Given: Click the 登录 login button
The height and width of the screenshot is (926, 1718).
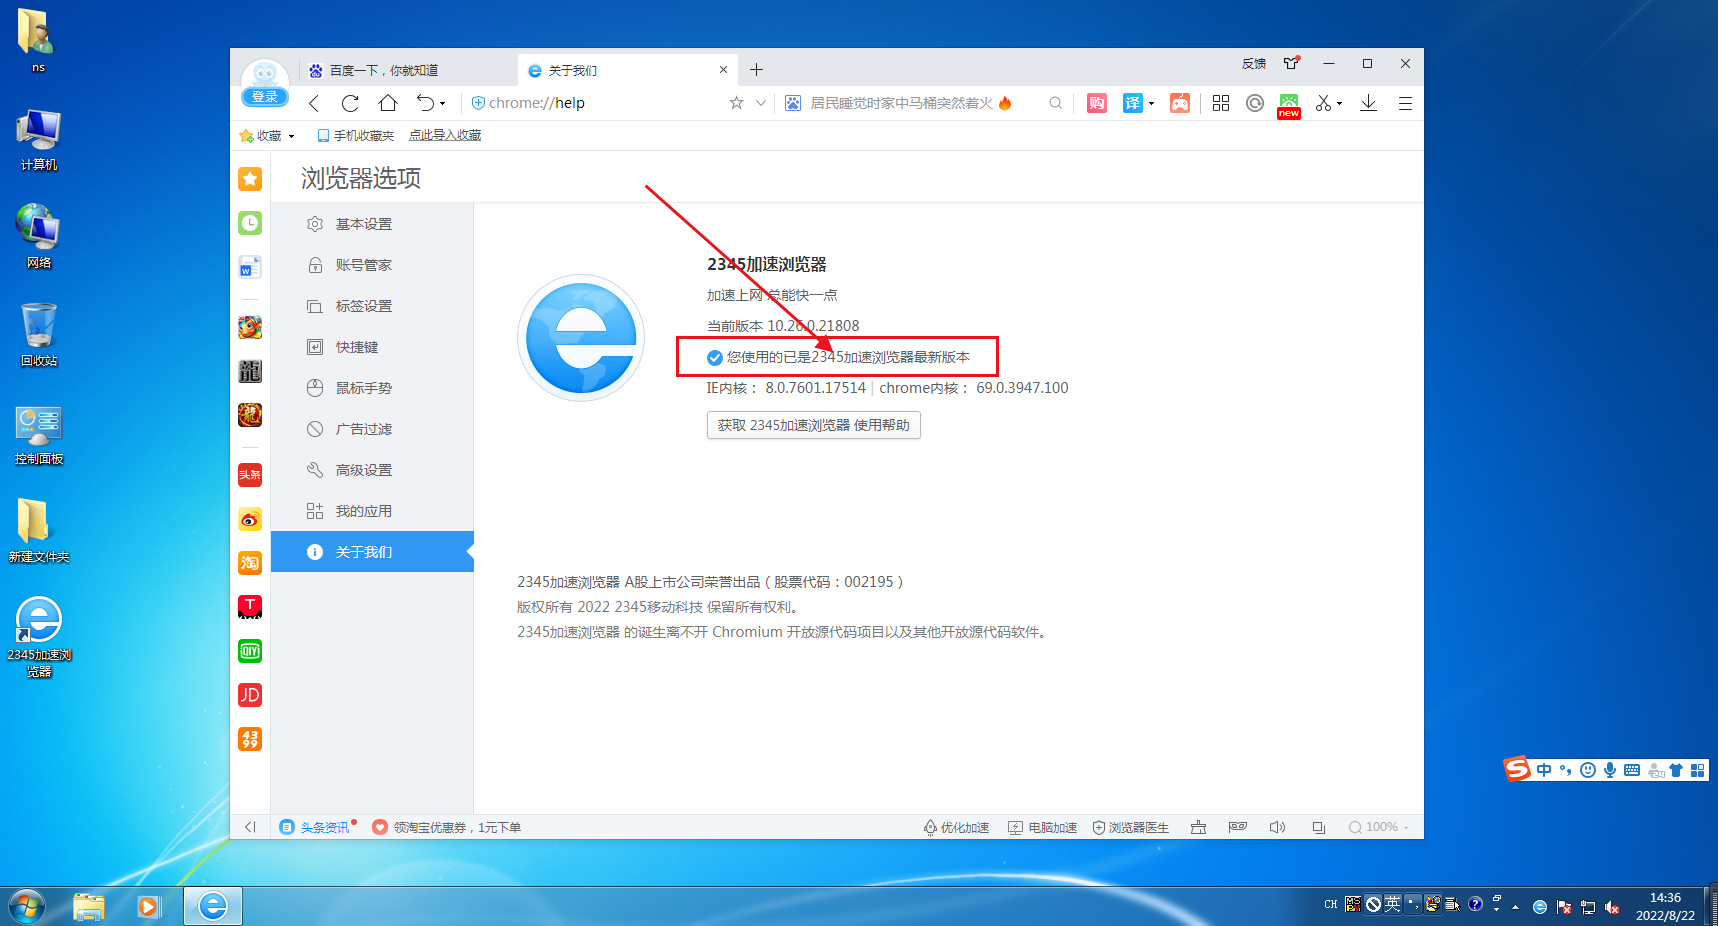Looking at the screenshot, I should click(265, 97).
